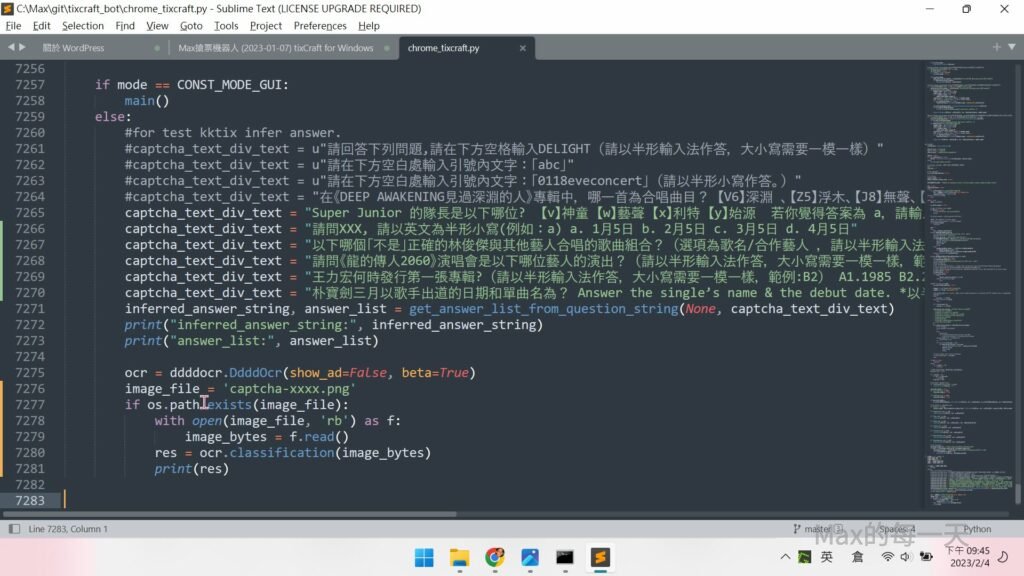This screenshot has width=1024, height=576.
Task: Toggle the sidebar icon in status bar
Action: tap(12, 529)
